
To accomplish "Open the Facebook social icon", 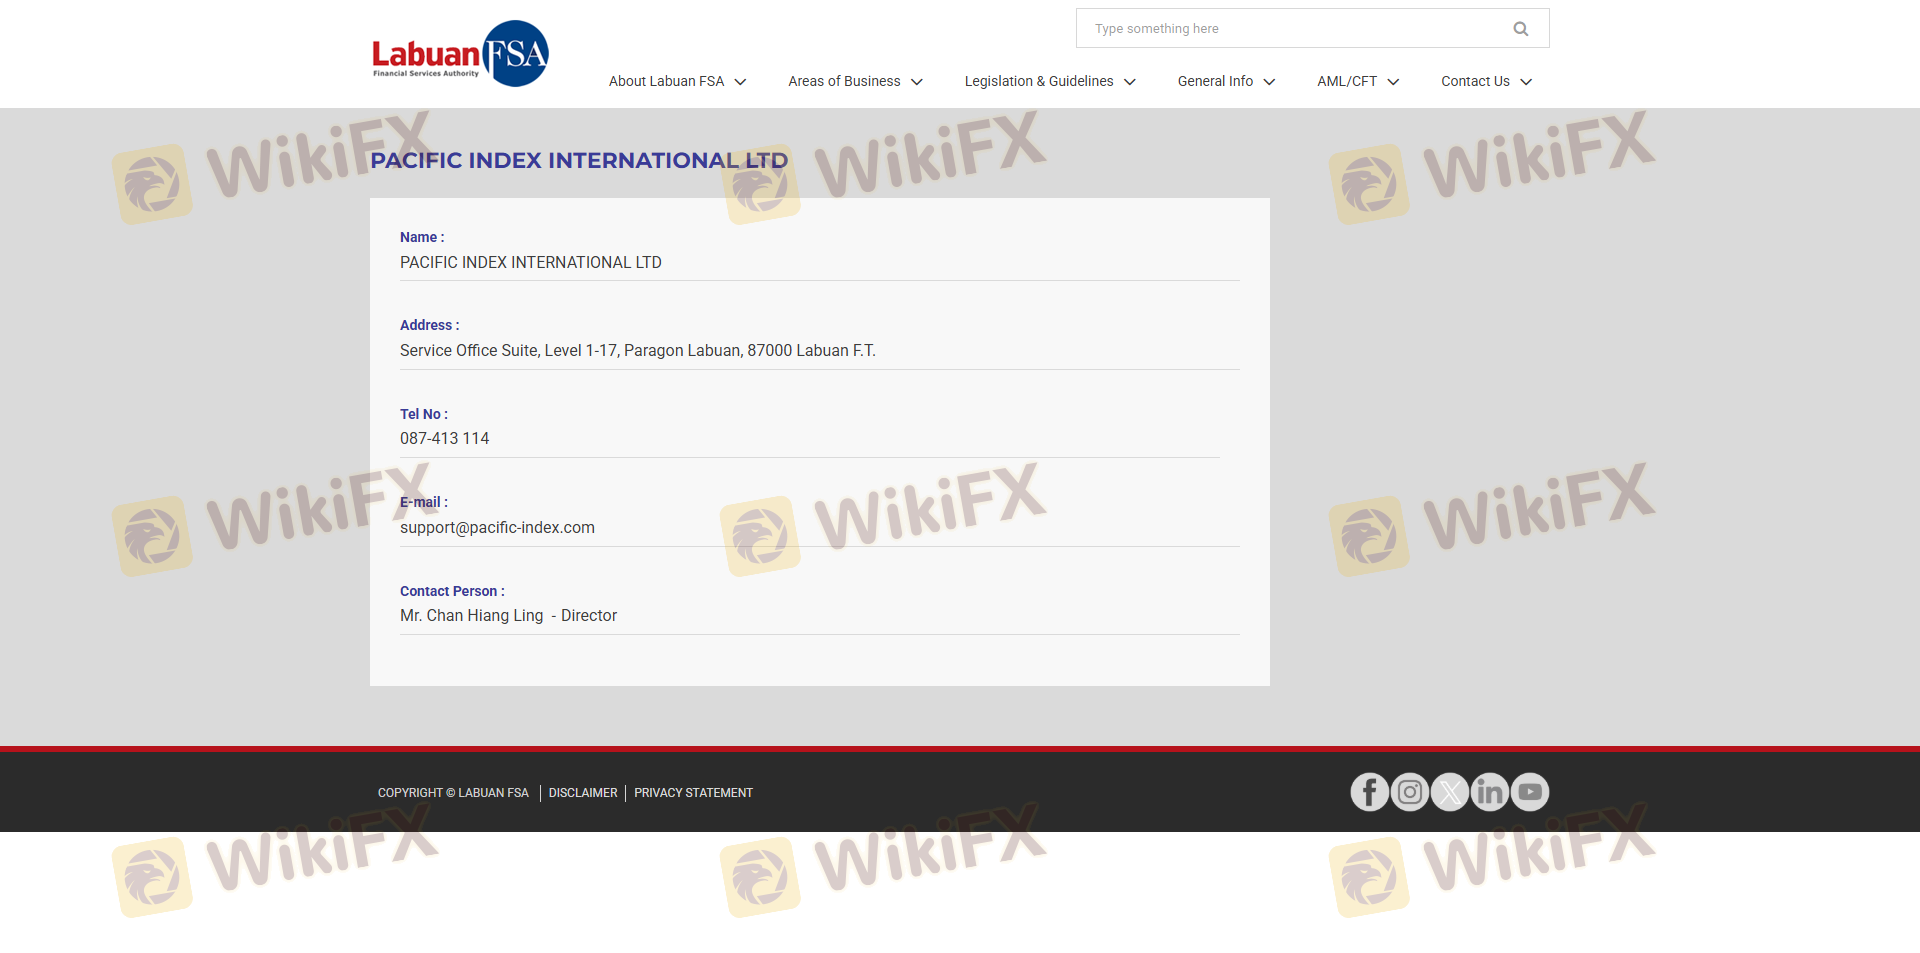I will 1369,792.
